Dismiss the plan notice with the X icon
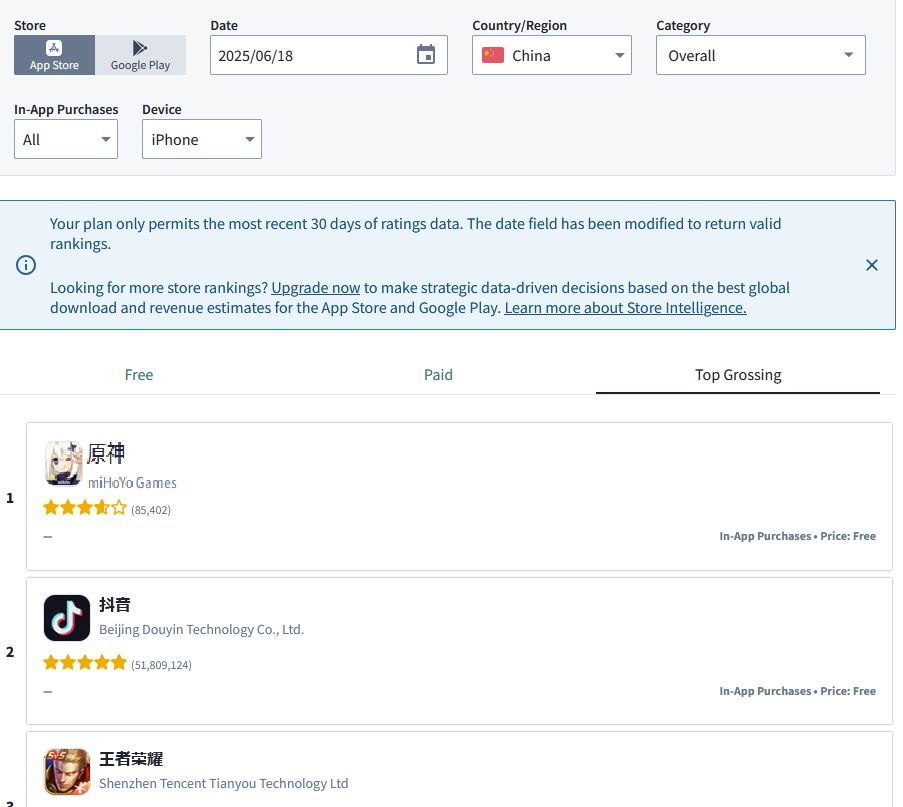This screenshot has width=903, height=807. (871, 265)
